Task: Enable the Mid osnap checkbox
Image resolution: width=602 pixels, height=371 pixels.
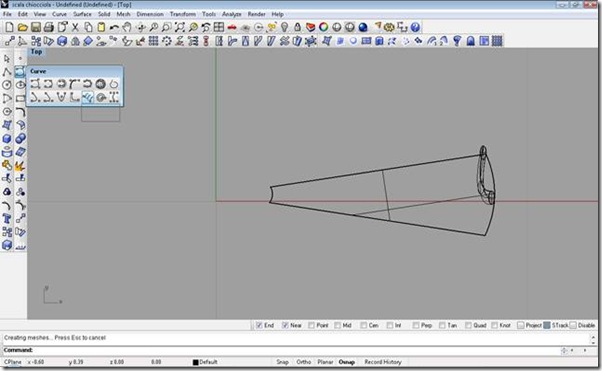Action: pos(337,325)
